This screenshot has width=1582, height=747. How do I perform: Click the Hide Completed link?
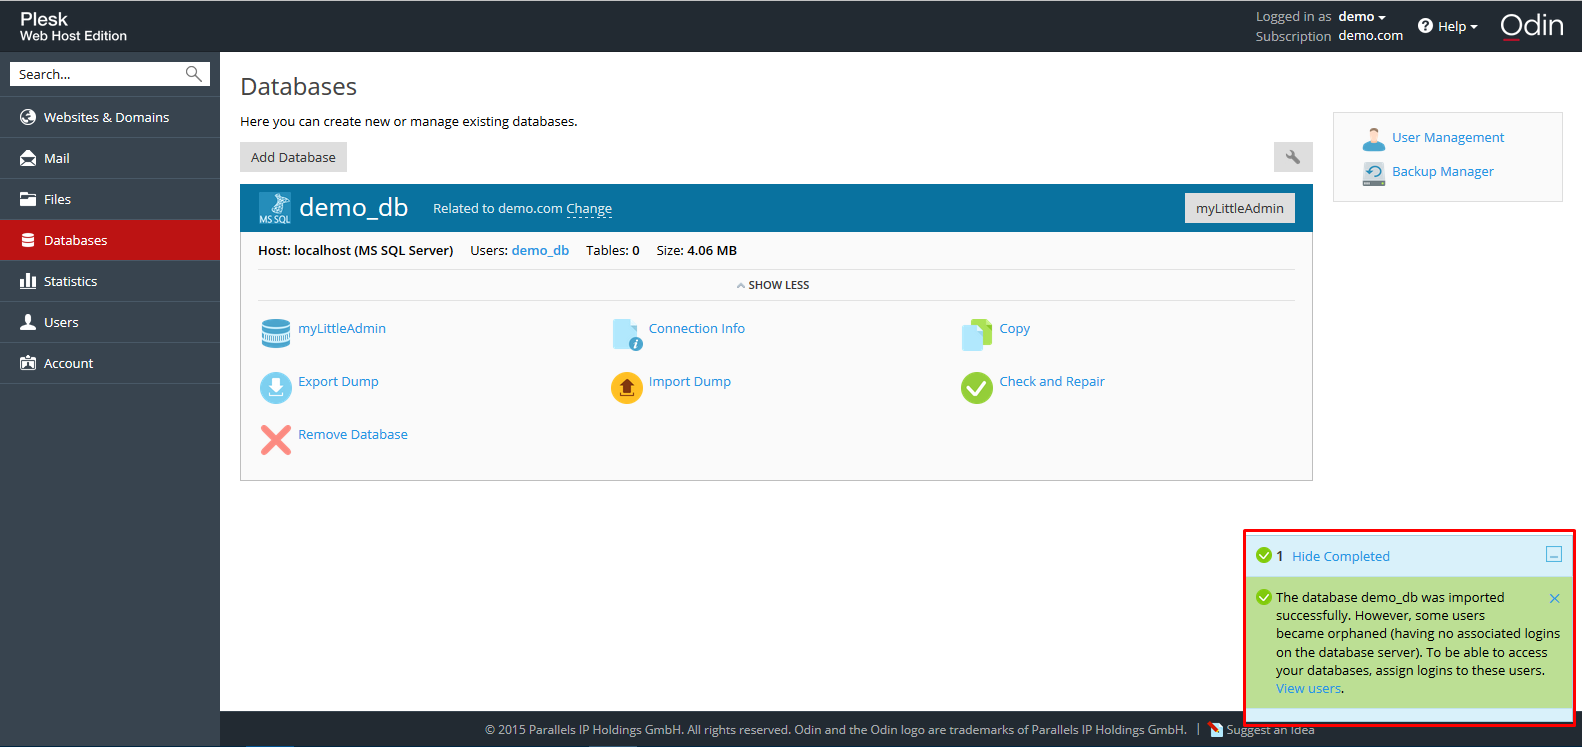pos(1341,556)
